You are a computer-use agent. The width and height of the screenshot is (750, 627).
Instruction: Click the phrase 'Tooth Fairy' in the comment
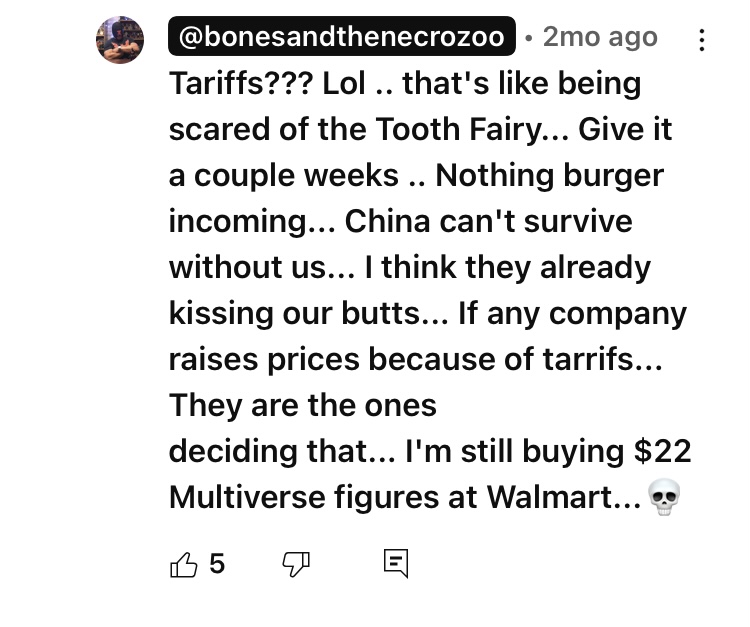pyautogui.click(x=459, y=129)
